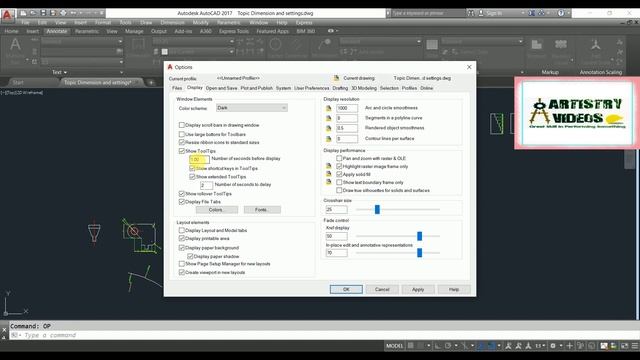Click the workspace switching gear icon

tap(553, 346)
